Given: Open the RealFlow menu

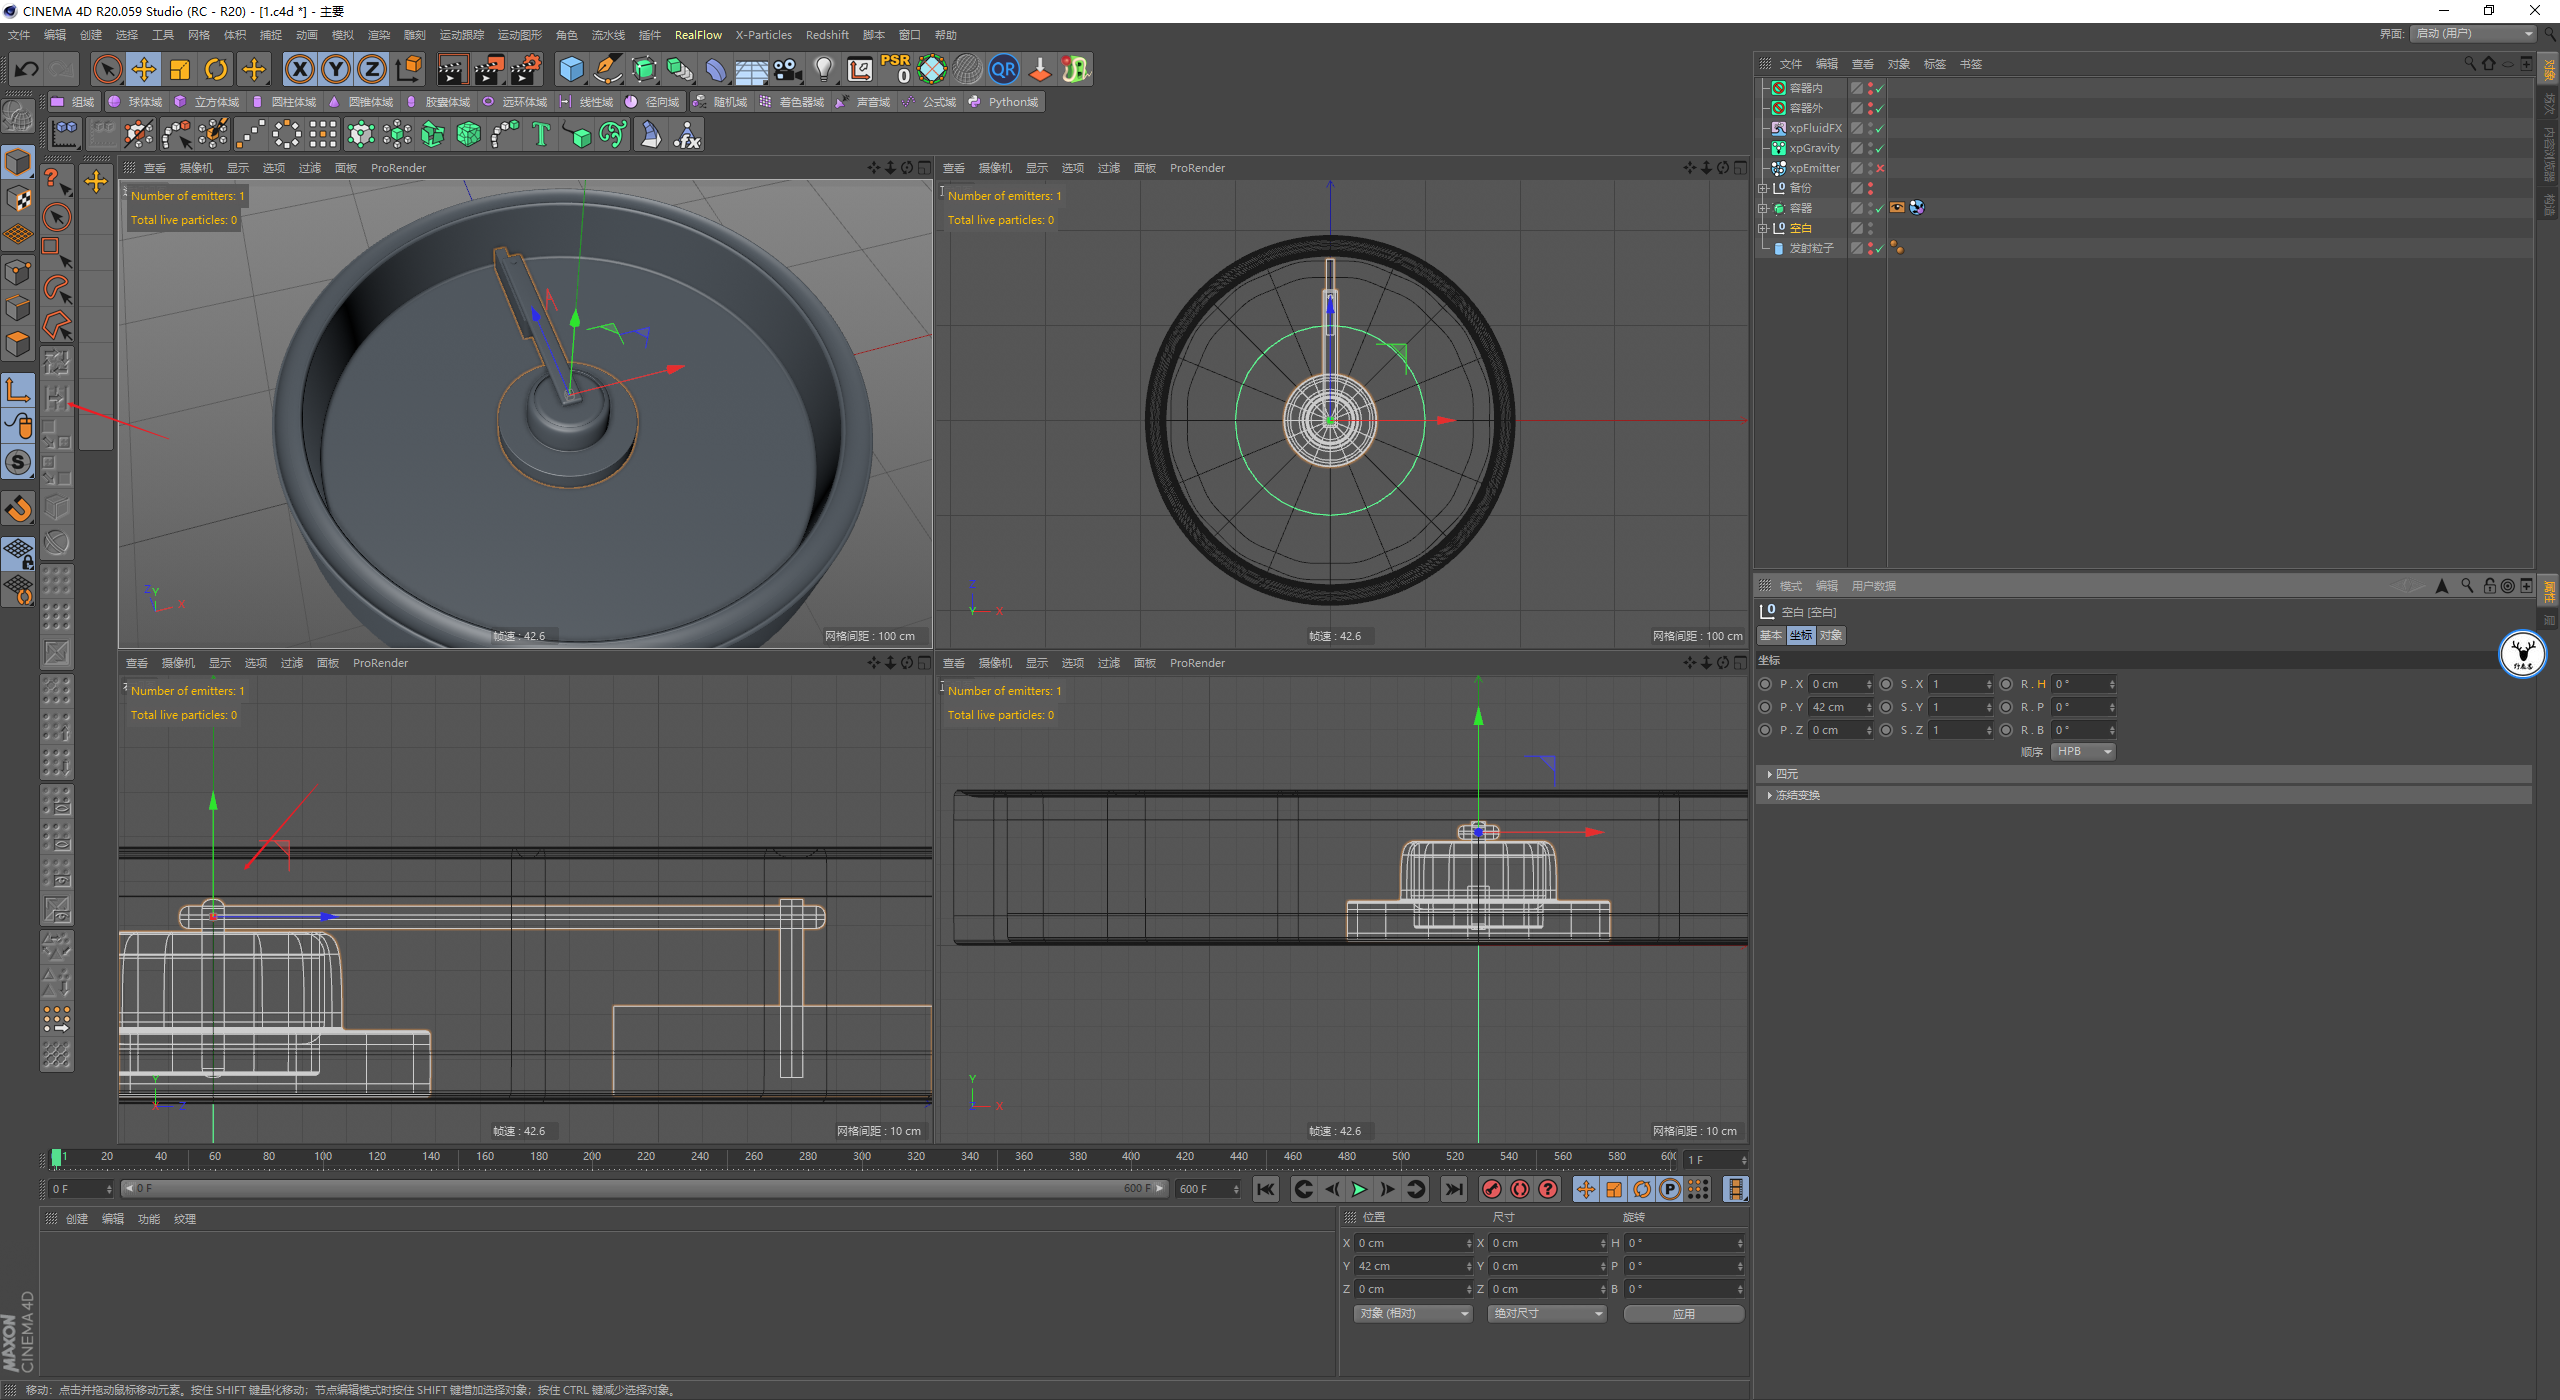Looking at the screenshot, I should click(x=697, y=35).
